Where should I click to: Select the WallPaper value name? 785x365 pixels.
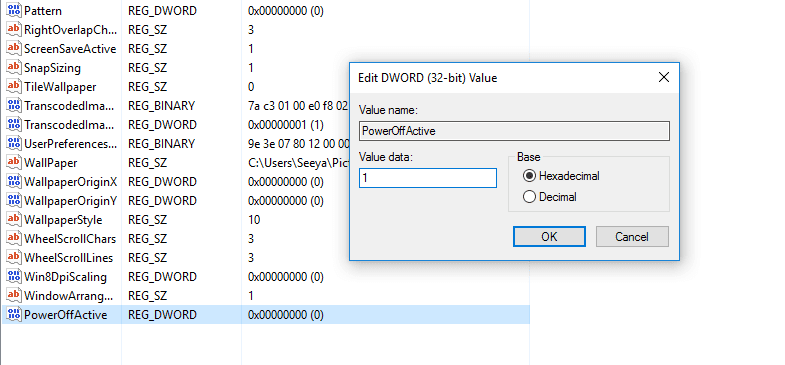click(x=51, y=163)
